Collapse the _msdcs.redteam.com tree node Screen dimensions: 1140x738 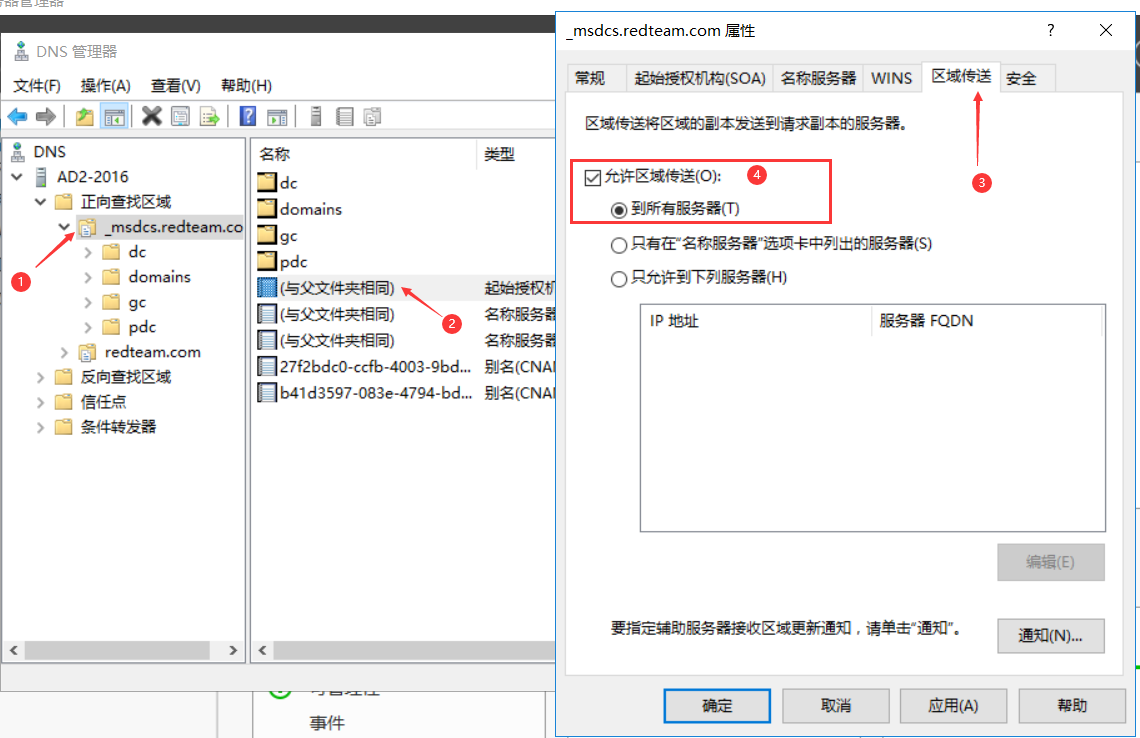coord(64,227)
